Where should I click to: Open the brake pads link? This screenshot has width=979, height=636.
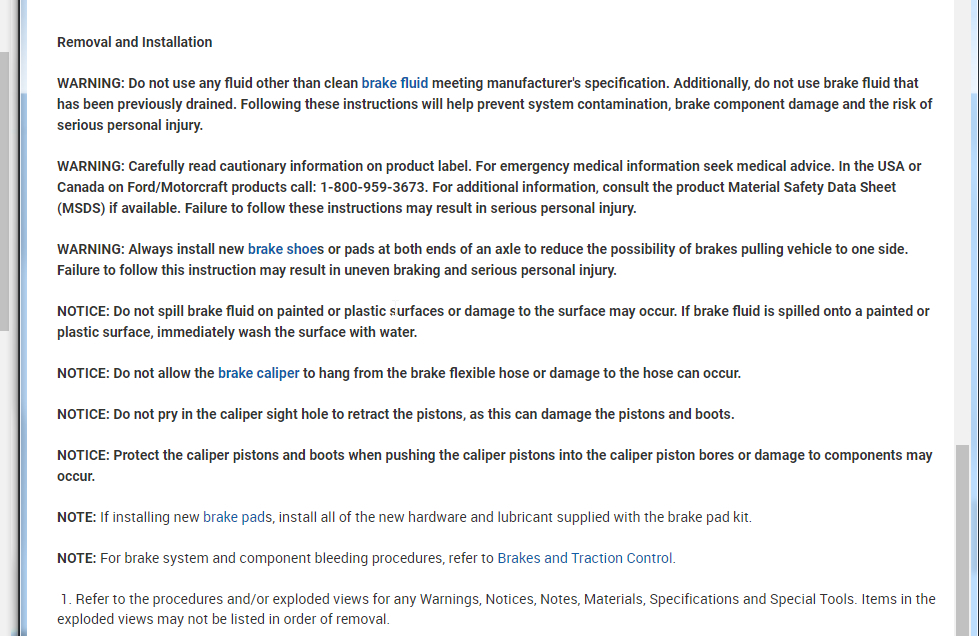(237, 517)
